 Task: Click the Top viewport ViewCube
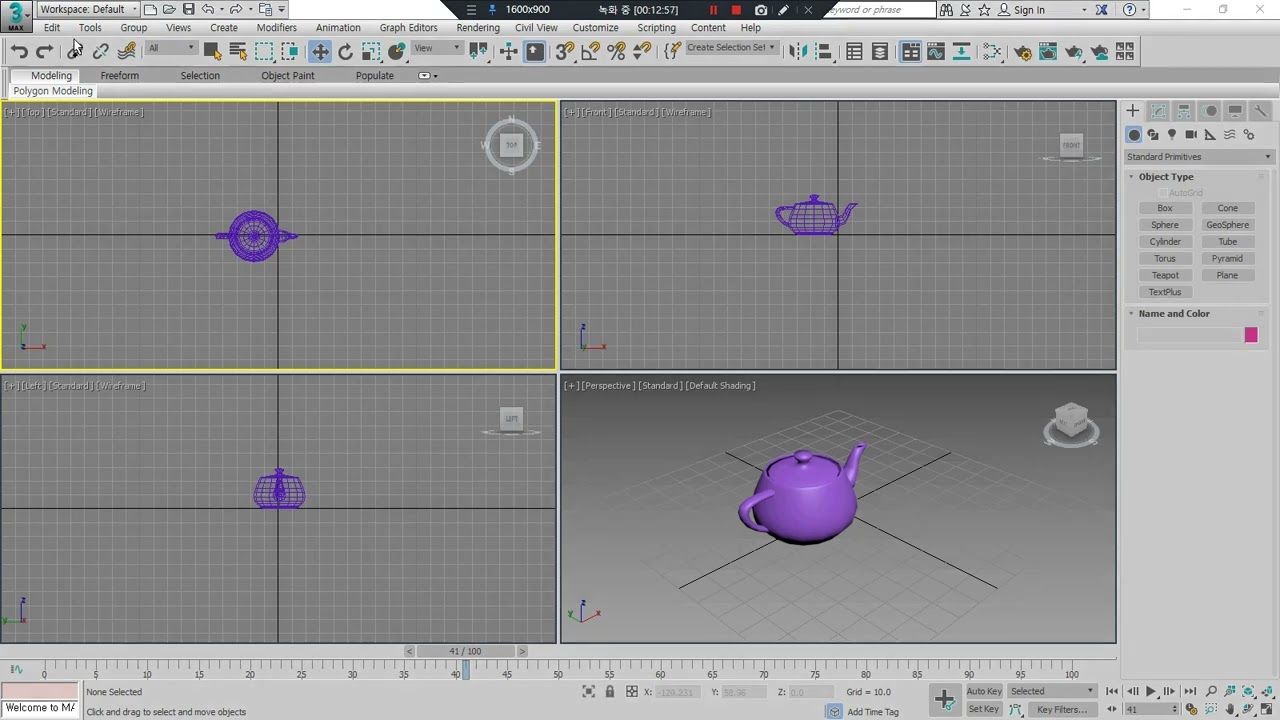(511, 146)
